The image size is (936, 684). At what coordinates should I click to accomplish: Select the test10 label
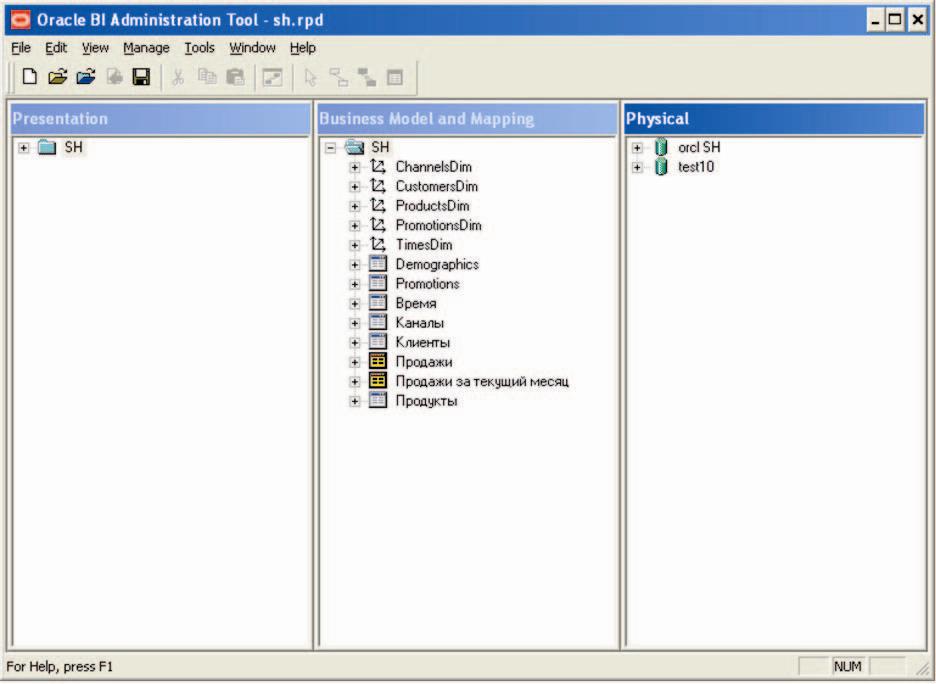tap(695, 167)
